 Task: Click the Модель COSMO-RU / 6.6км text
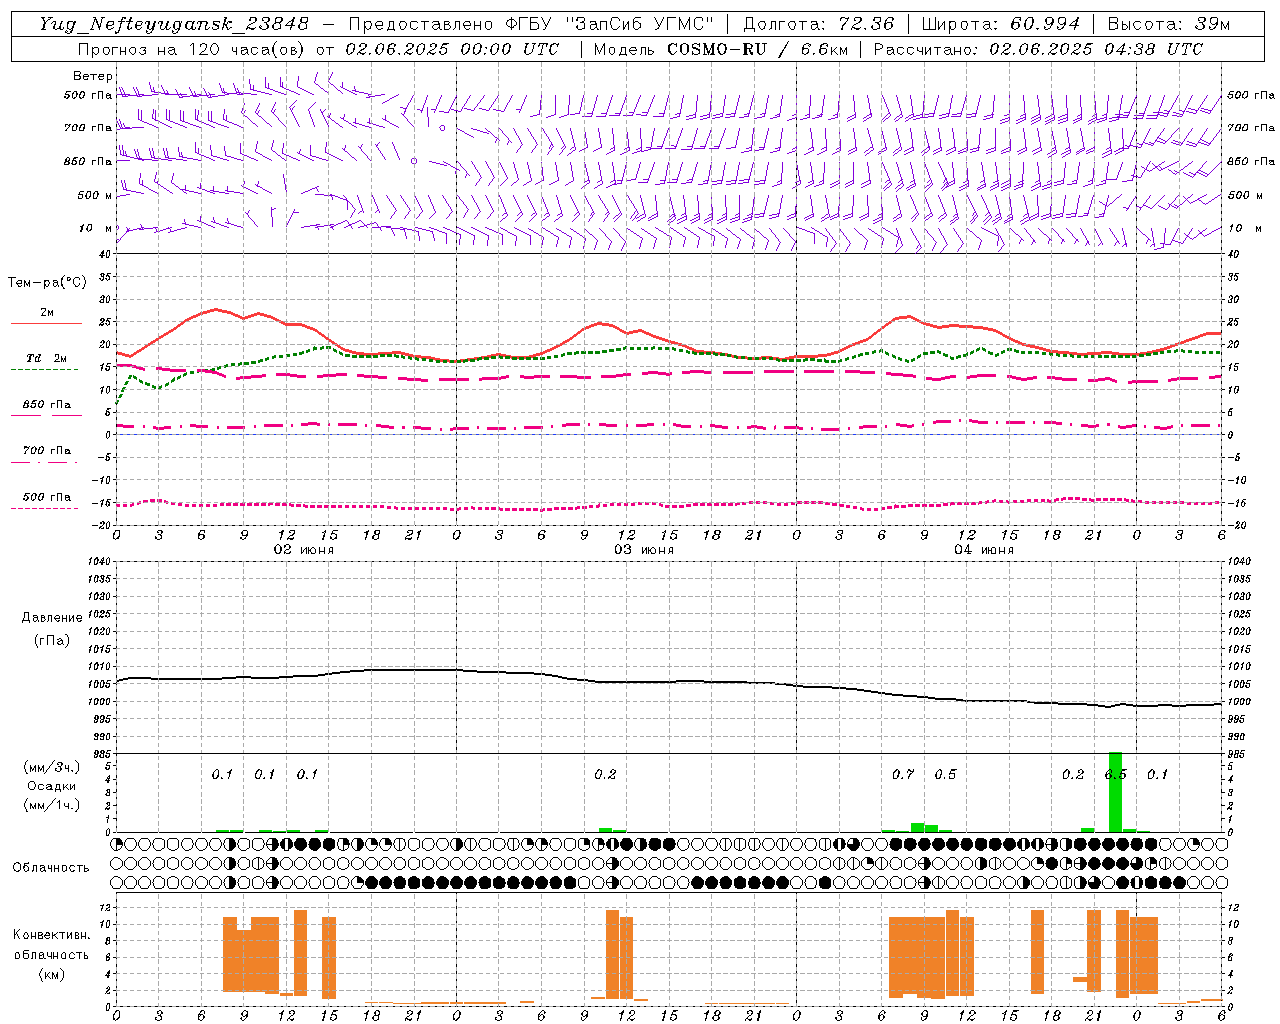point(720,49)
